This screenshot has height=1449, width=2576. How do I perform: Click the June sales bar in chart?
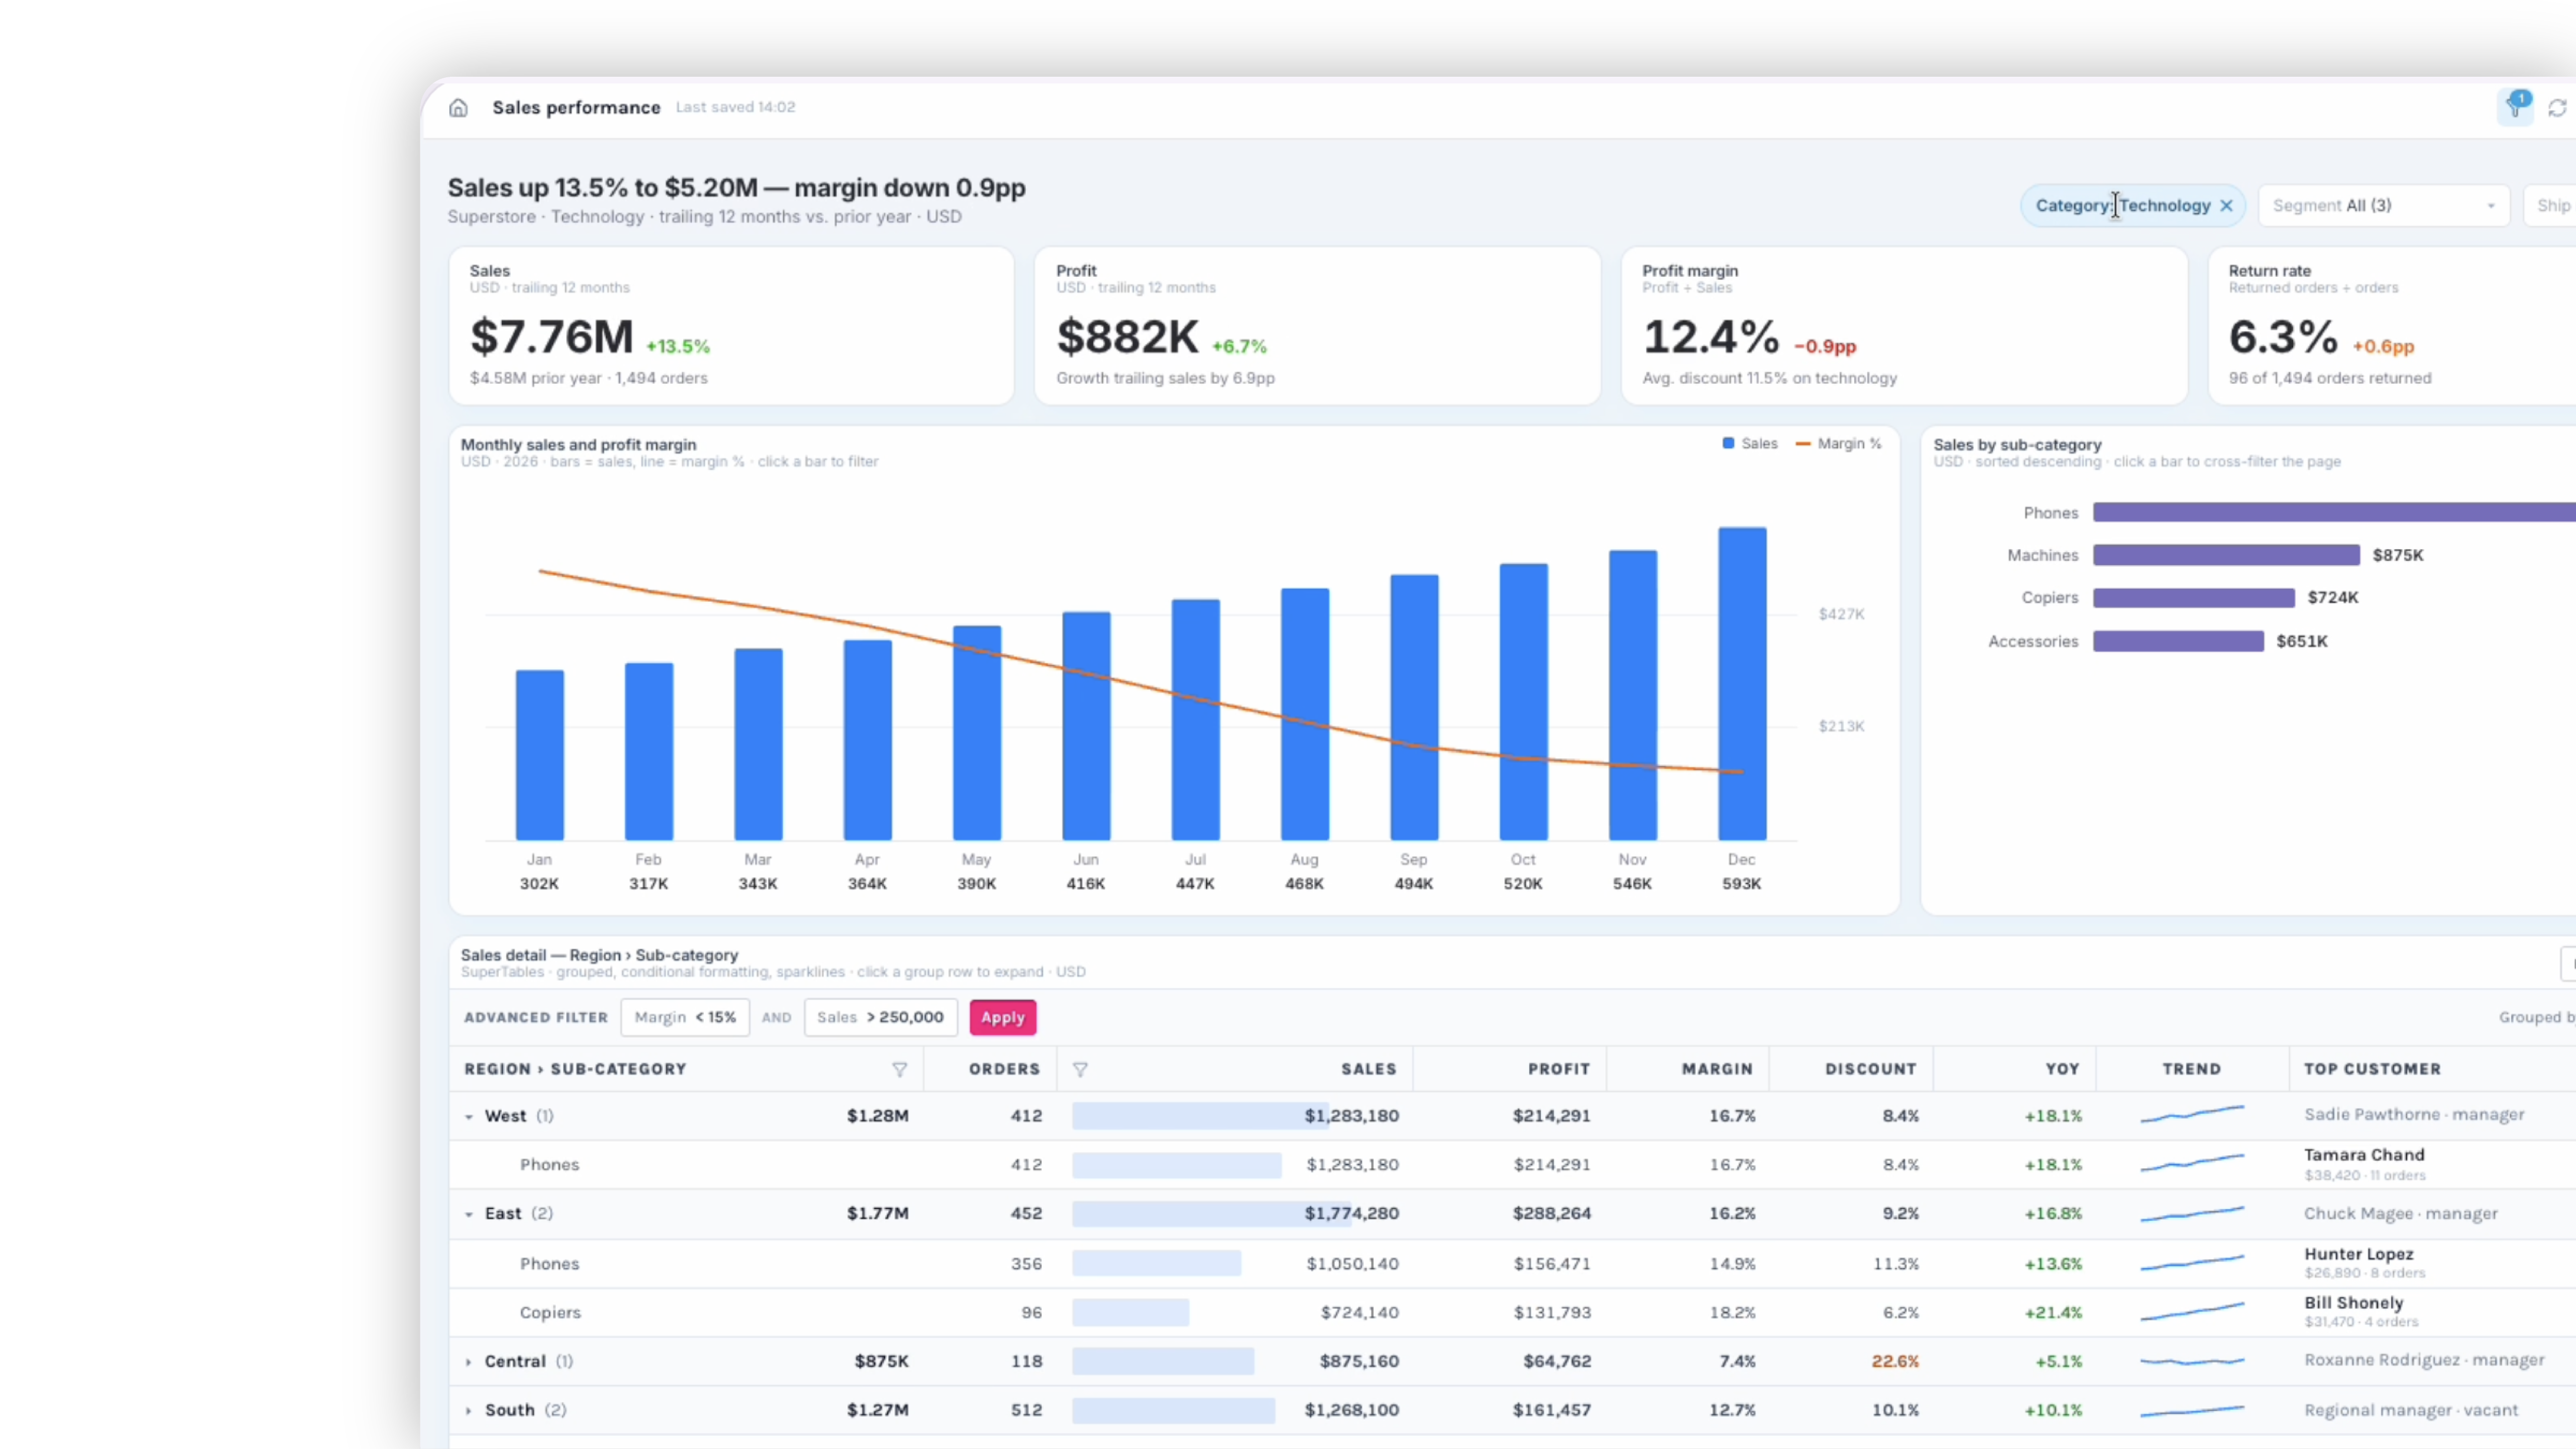[1086, 726]
